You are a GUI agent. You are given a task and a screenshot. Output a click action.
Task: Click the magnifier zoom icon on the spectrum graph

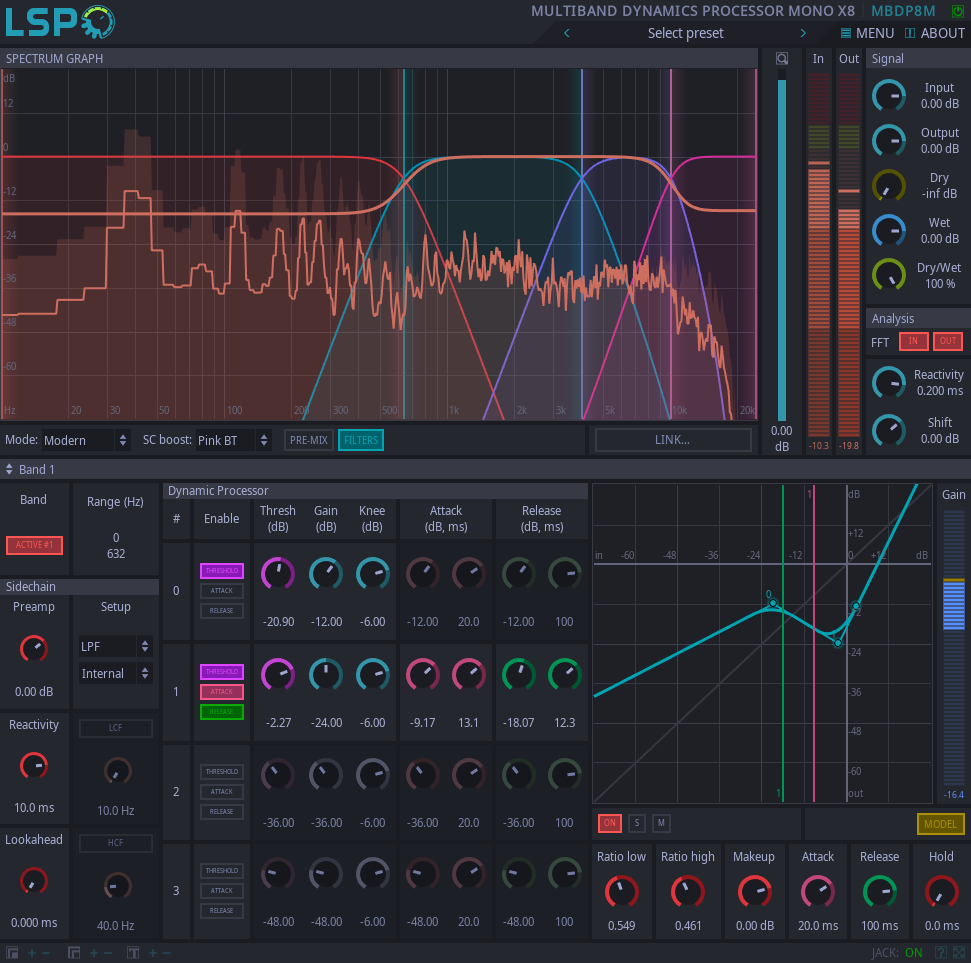[783, 58]
